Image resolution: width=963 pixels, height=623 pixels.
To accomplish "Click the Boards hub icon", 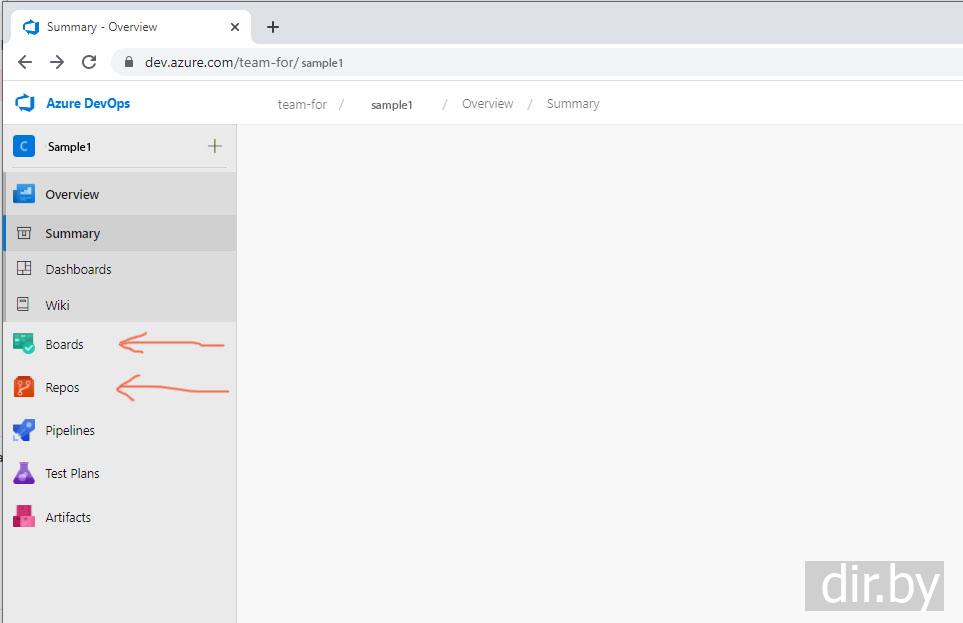I will click(x=24, y=343).
